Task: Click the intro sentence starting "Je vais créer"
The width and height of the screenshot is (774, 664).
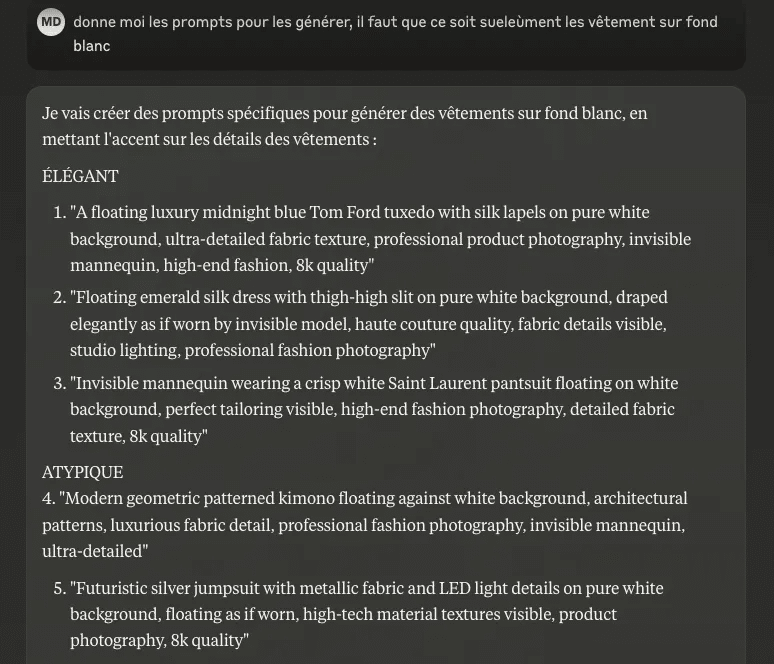Action: [345, 126]
